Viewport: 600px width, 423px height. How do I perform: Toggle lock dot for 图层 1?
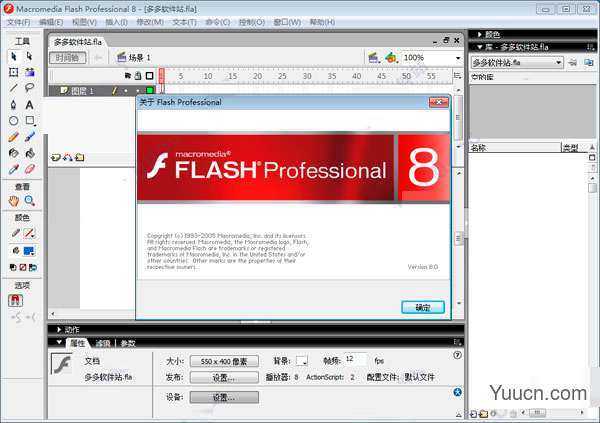(138, 91)
